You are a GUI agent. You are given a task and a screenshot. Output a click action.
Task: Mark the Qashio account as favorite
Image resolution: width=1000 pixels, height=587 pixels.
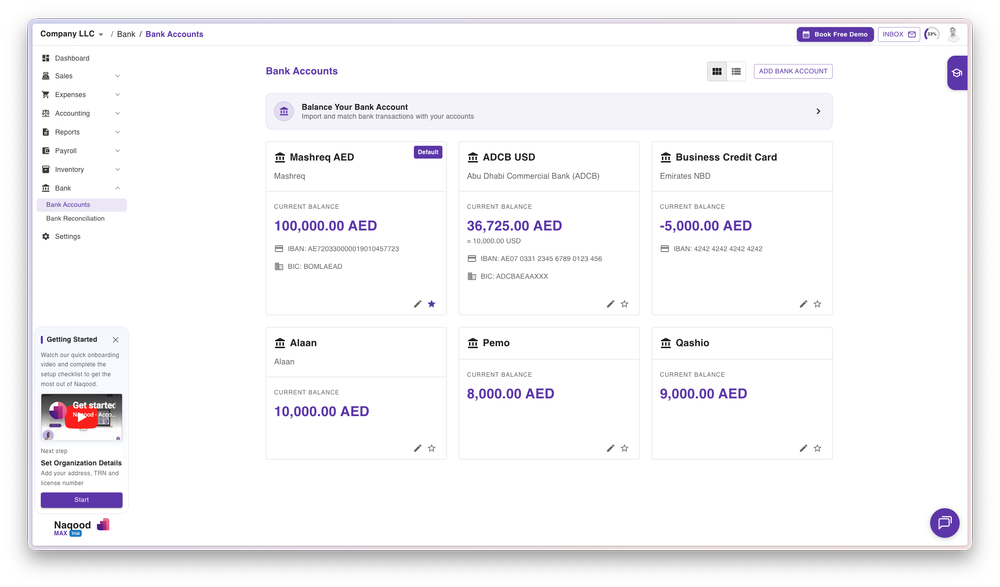(x=817, y=448)
